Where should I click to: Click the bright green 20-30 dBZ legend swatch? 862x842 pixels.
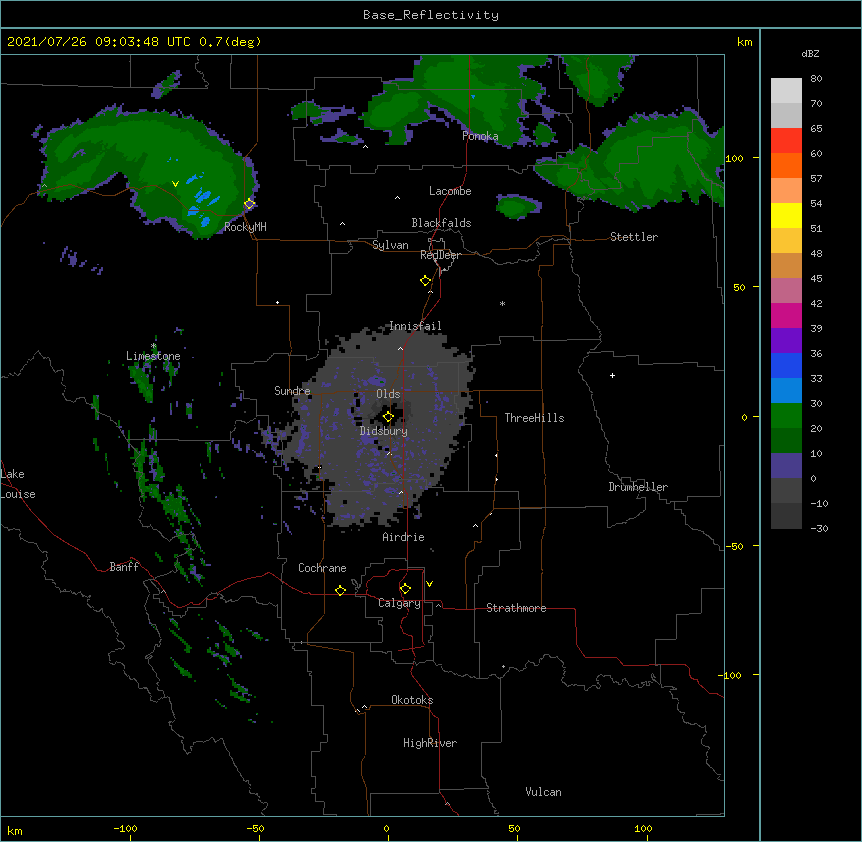coord(786,416)
